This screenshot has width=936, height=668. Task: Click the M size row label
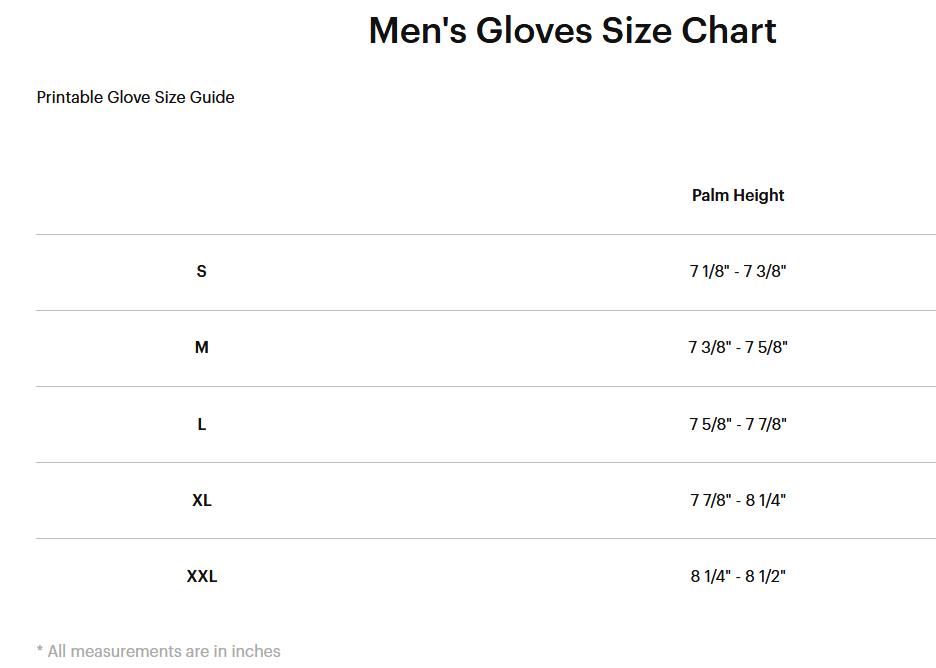tap(202, 347)
